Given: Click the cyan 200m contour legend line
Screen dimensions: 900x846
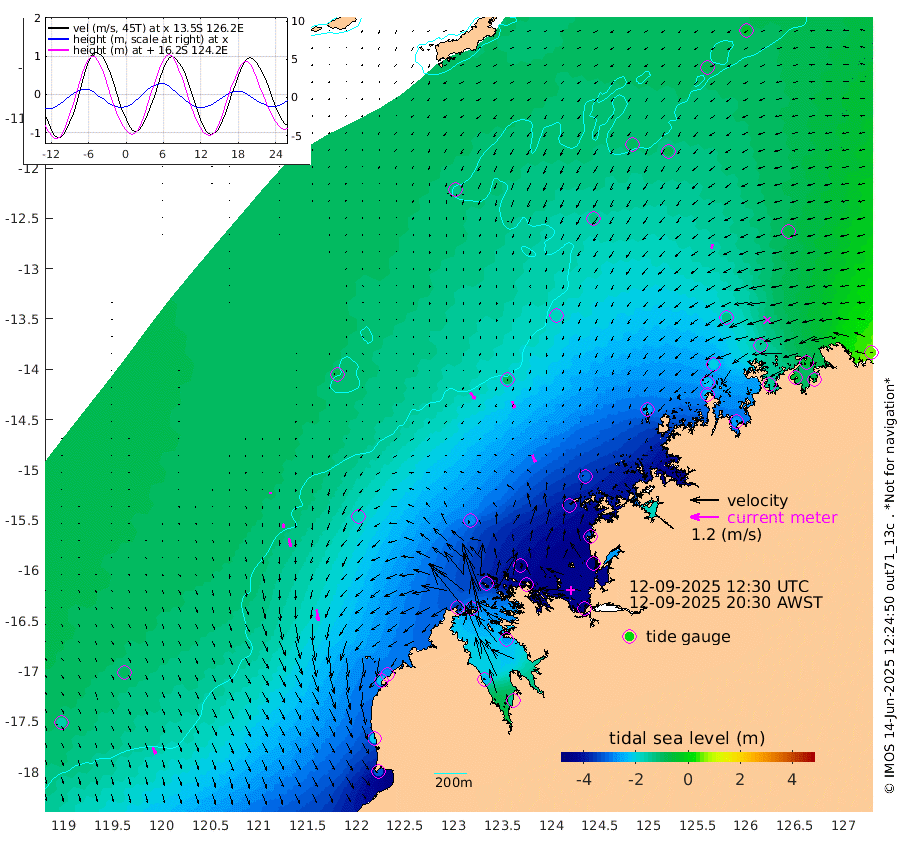Looking at the screenshot, I should [x=451, y=774].
